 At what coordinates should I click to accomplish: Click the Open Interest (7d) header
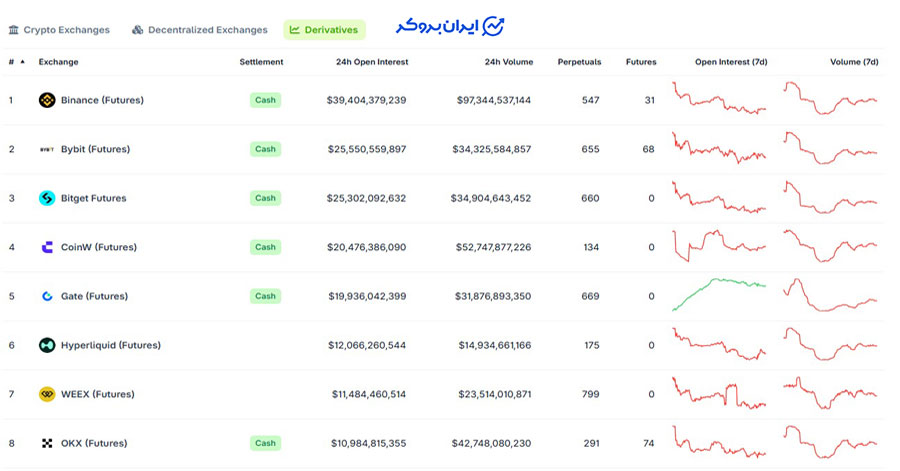click(x=731, y=62)
